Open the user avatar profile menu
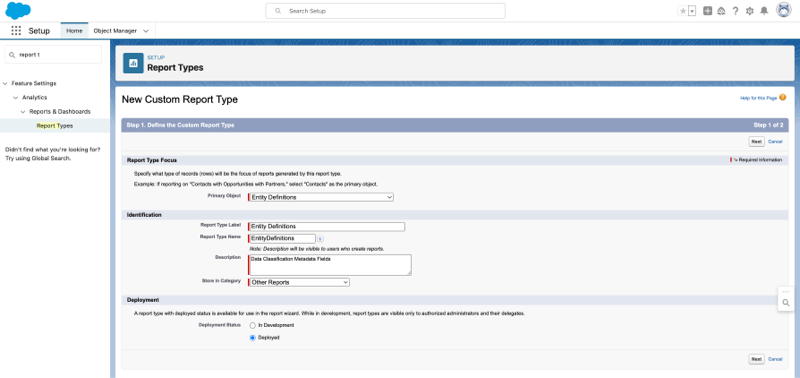Screen dimensions: 800x378 coord(784,10)
